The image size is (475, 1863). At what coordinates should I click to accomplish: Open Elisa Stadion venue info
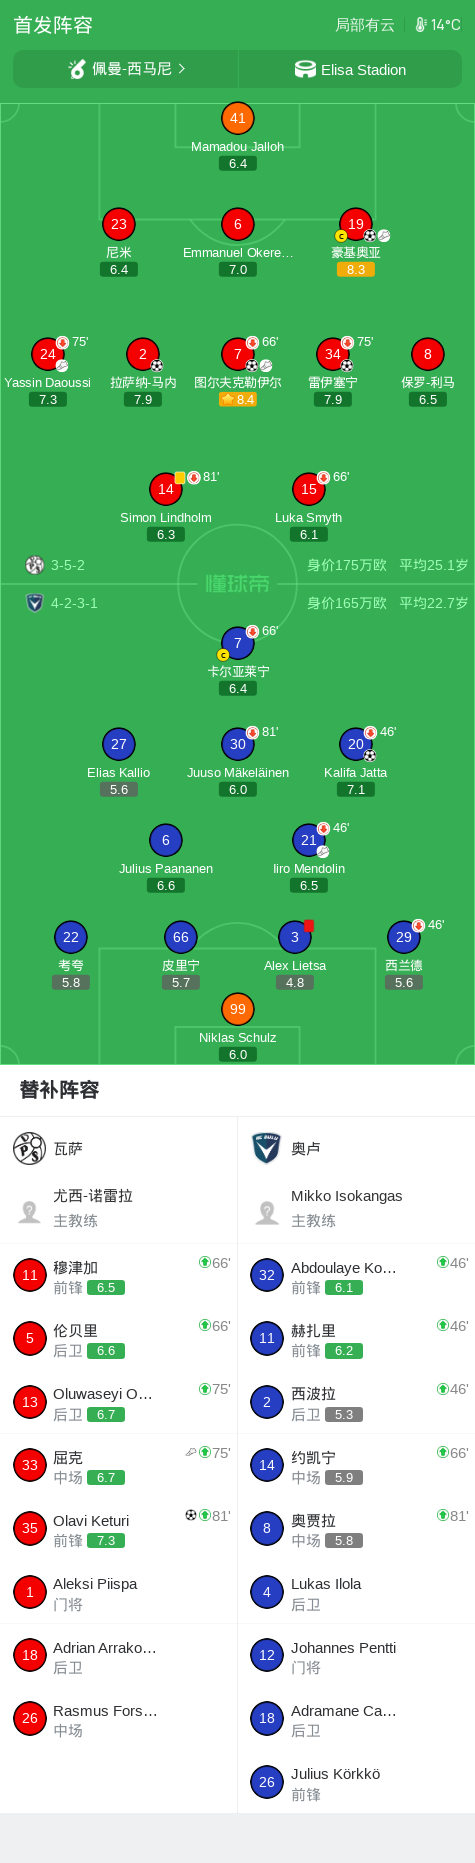point(350,69)
